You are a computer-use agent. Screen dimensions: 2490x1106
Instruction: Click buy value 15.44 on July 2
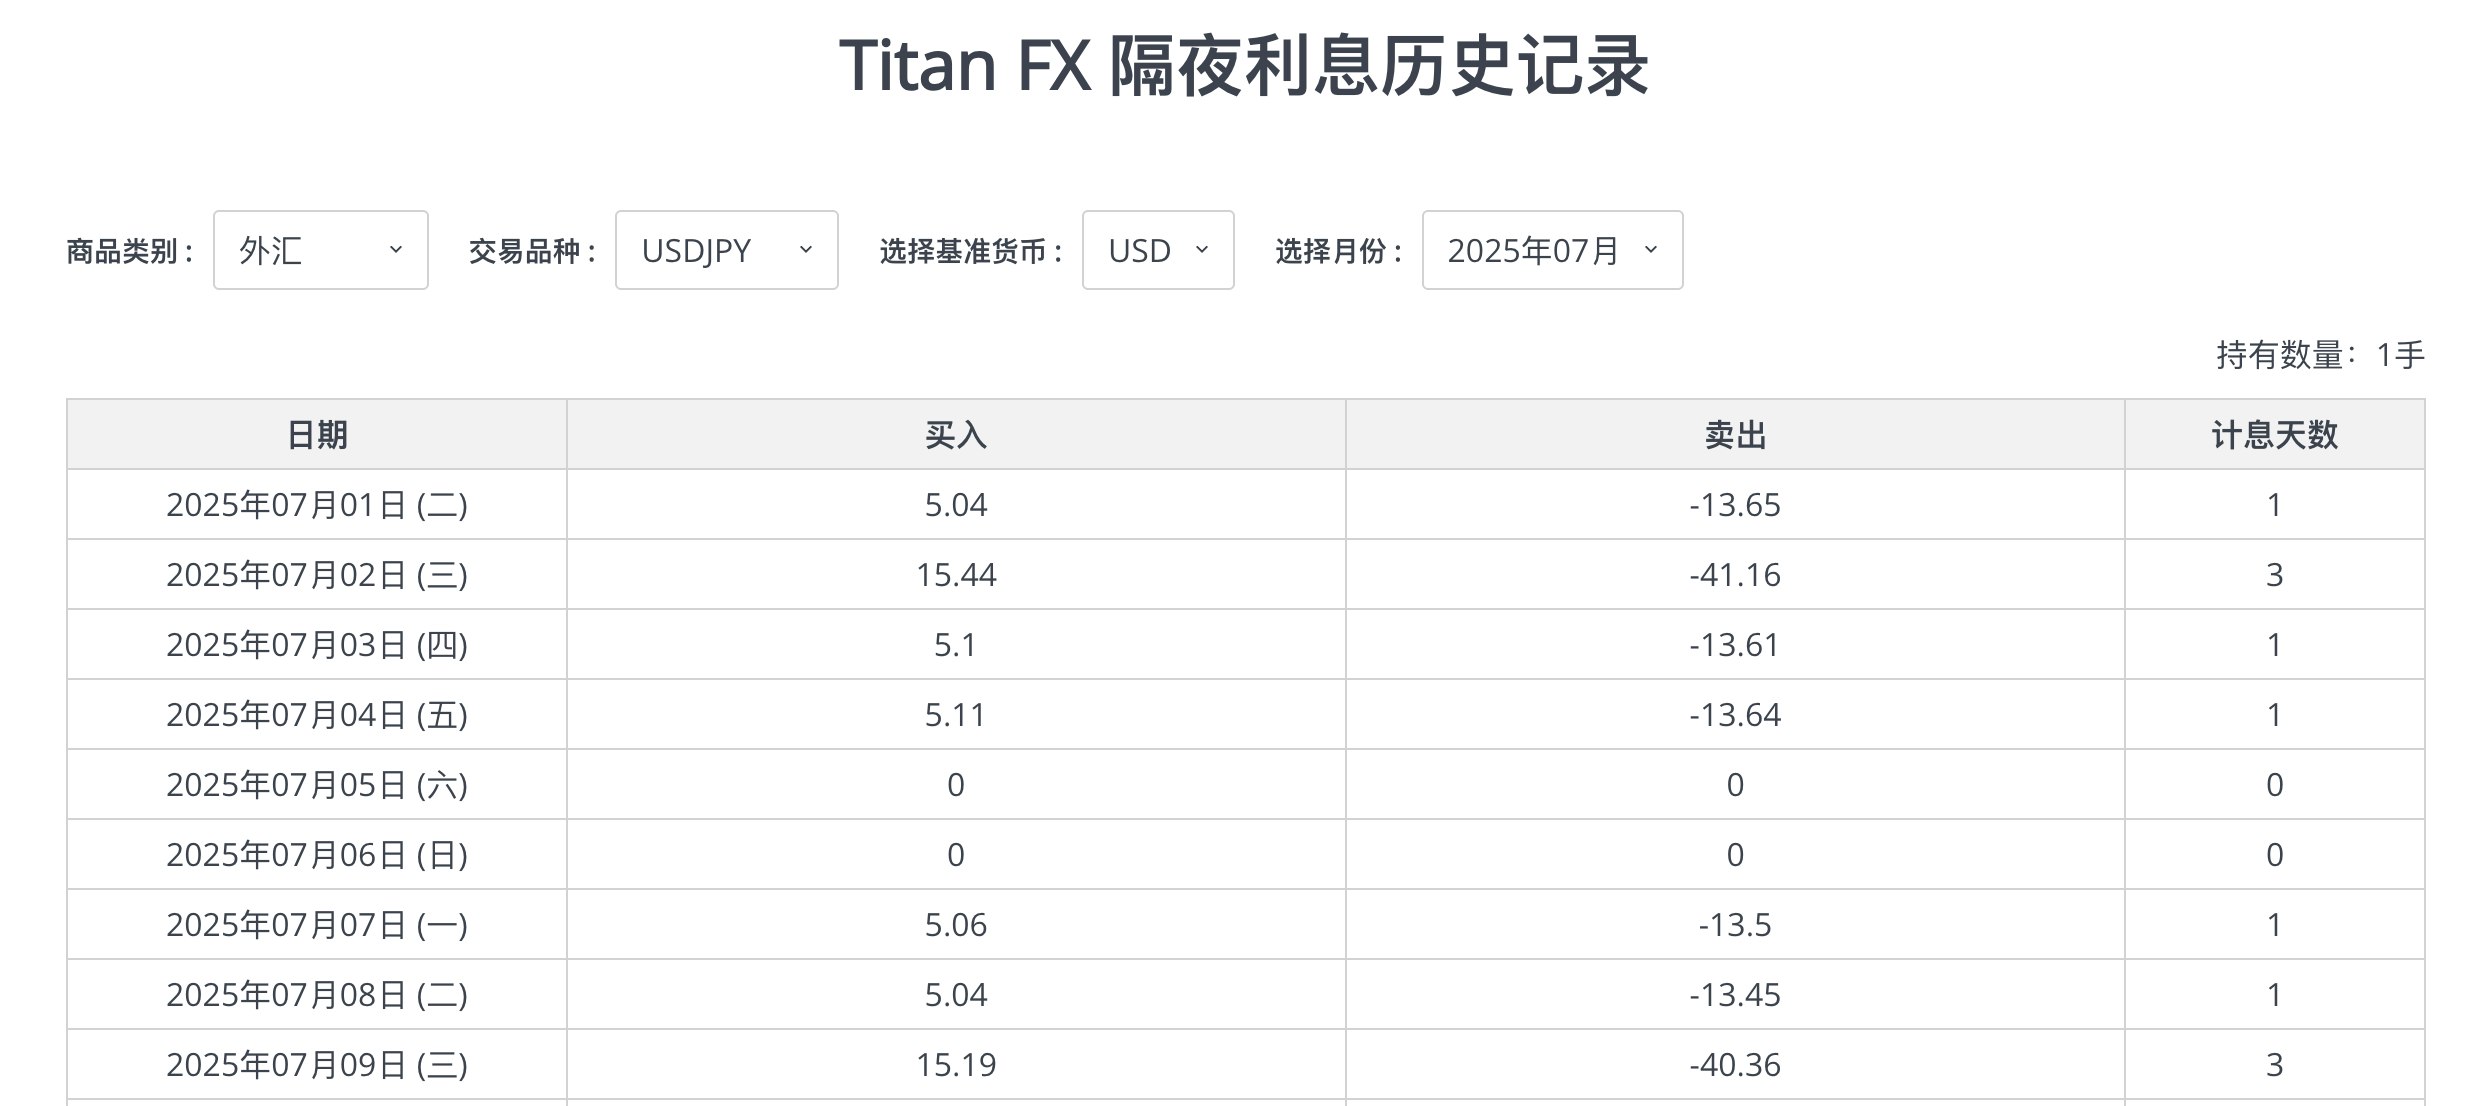pyautogui.click(x=956, y=575)
